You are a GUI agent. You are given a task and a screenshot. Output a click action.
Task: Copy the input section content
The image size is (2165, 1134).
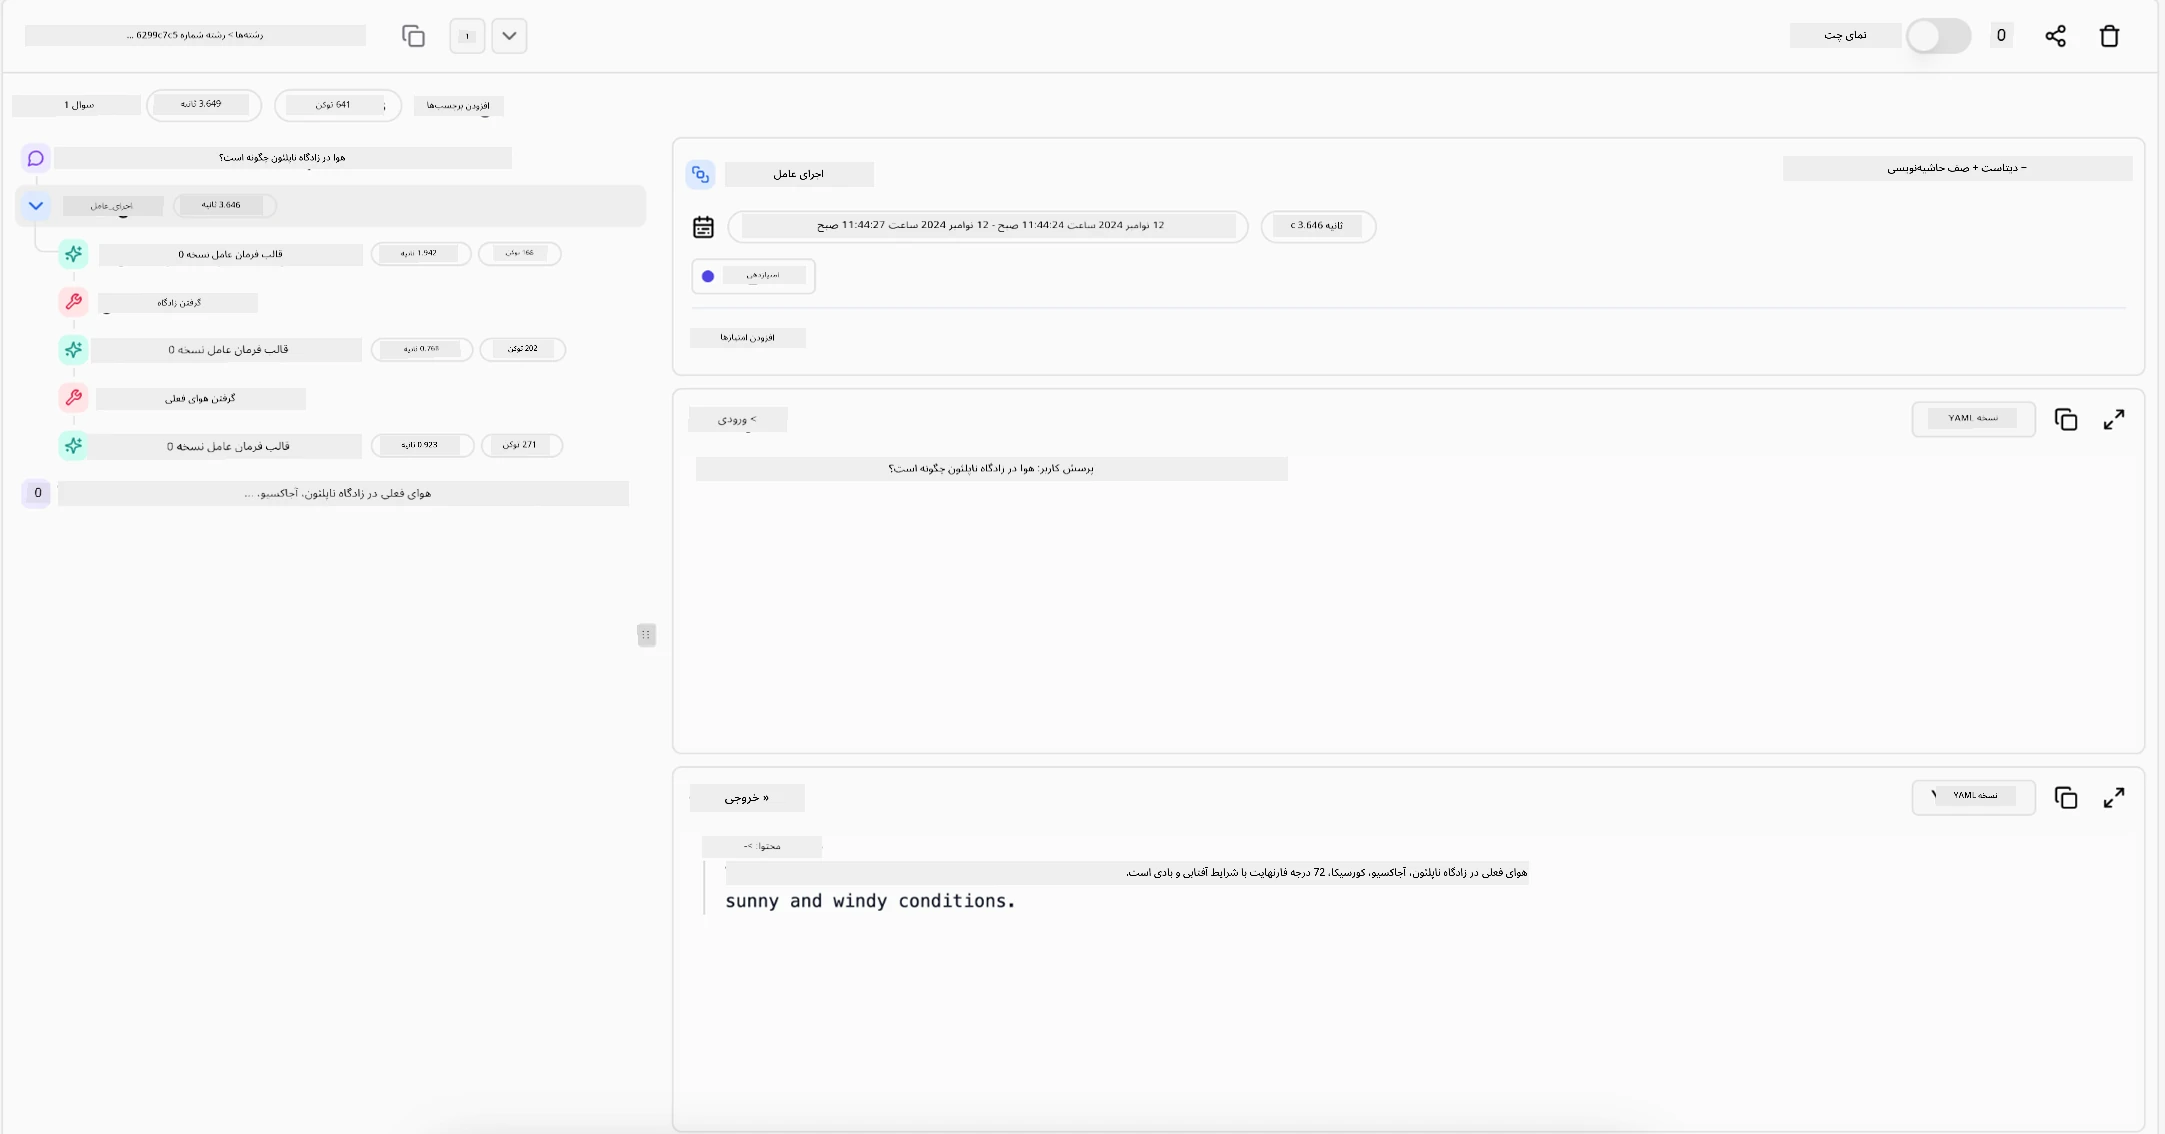(x=2066, y=420)
